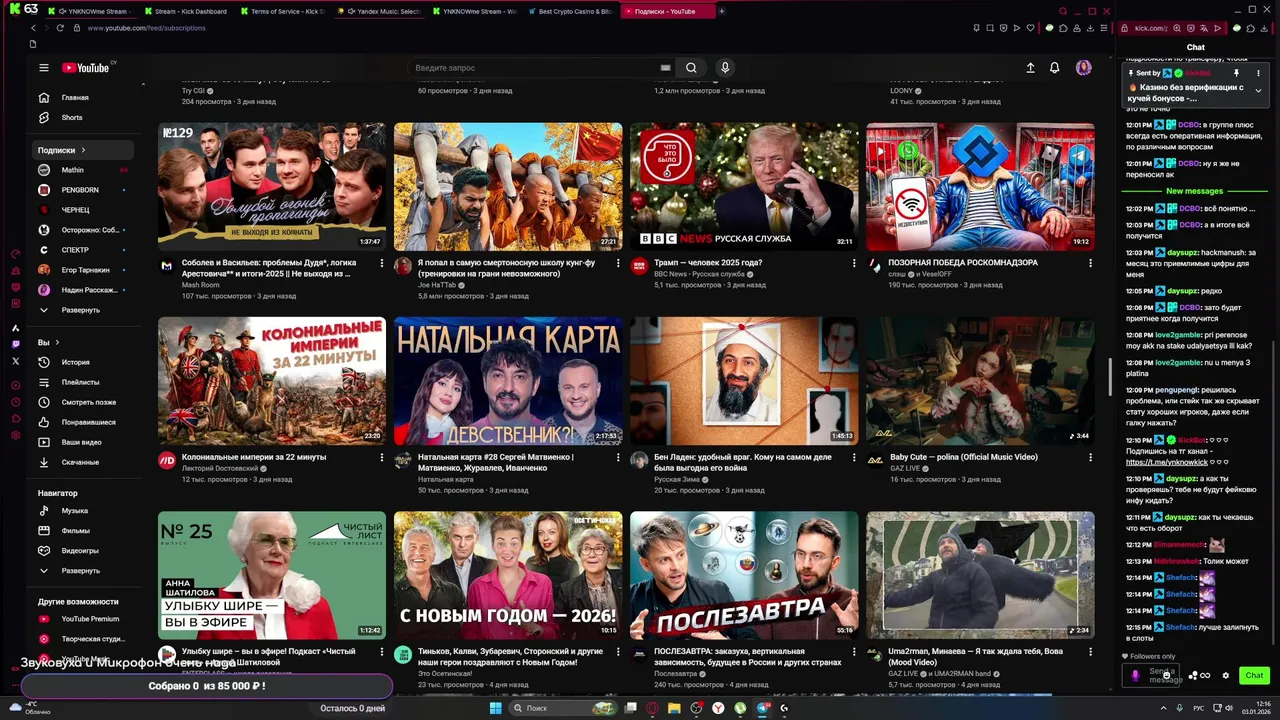This screenshot has width=1280, height=720.
Task: Open a new browser tab with the plus
Action: (x=722, y=11)
